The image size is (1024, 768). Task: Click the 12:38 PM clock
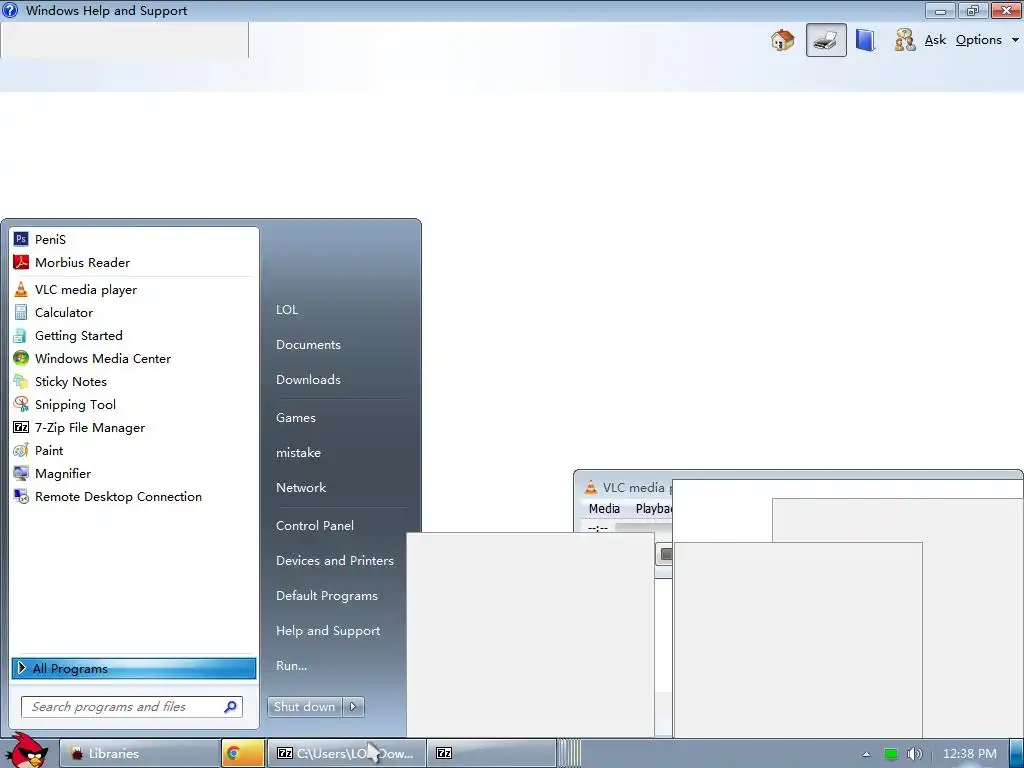970,754
